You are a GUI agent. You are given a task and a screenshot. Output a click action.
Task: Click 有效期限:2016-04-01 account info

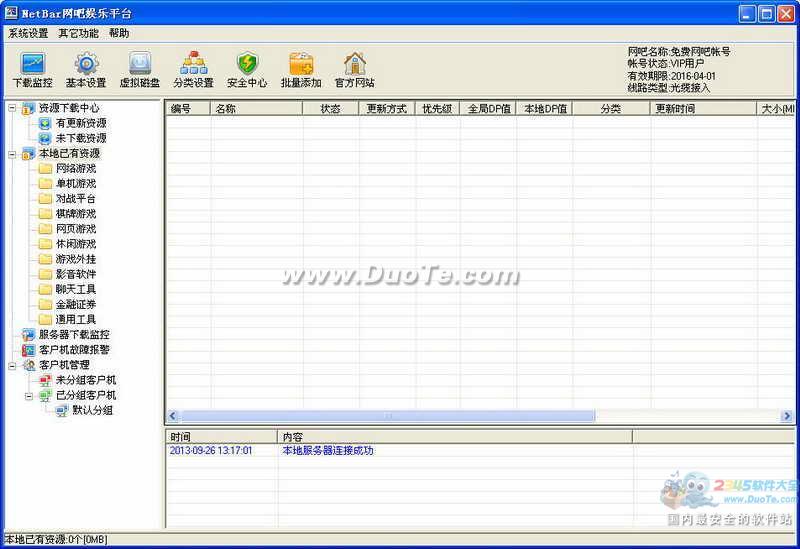(x=671, y=76)
